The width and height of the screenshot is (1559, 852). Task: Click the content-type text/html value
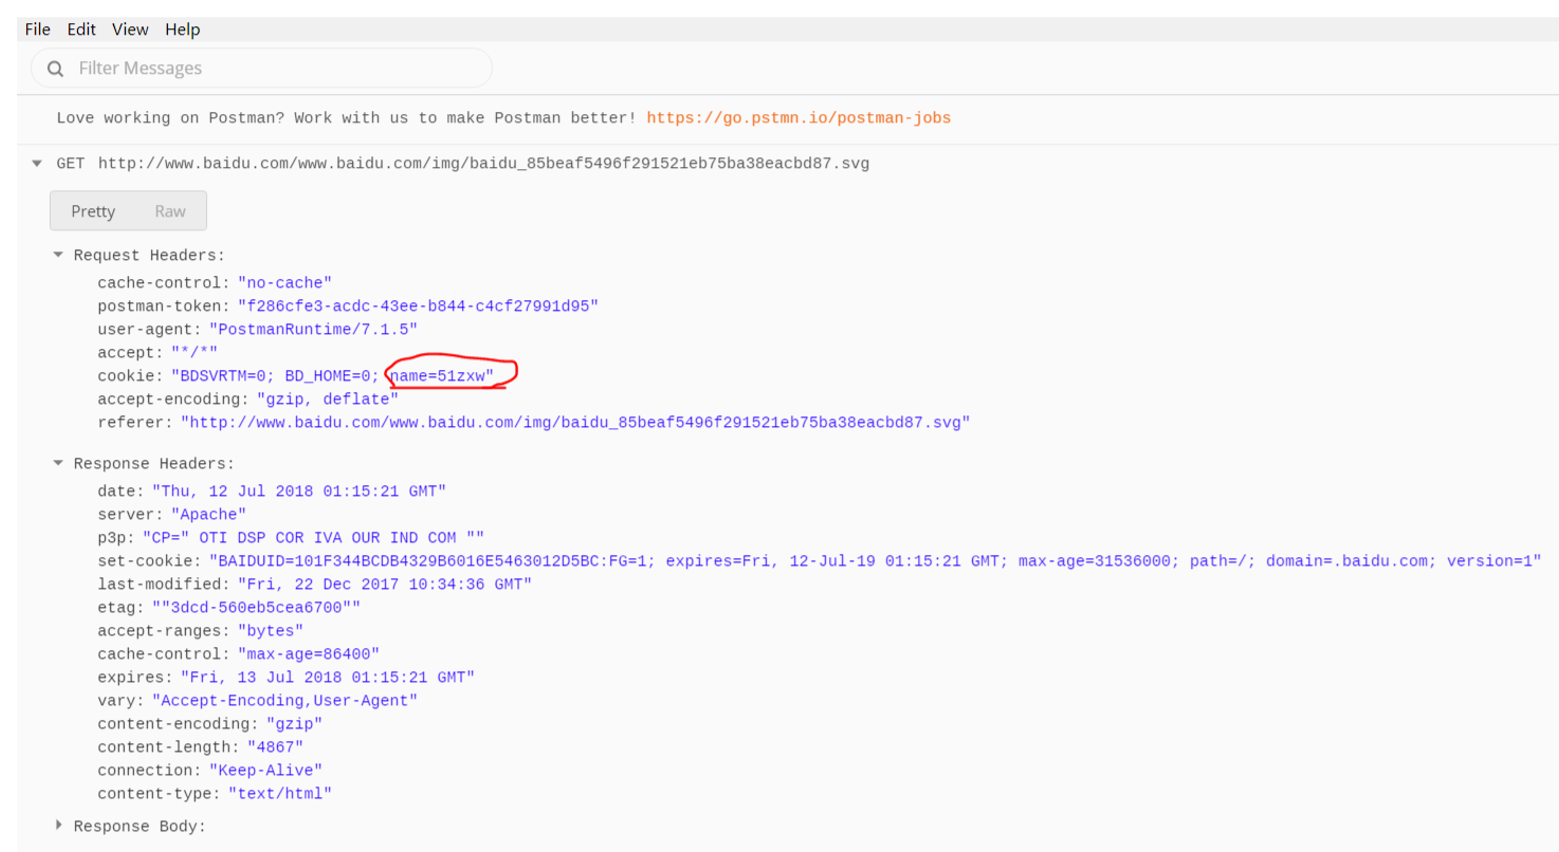tap(280, 794)
